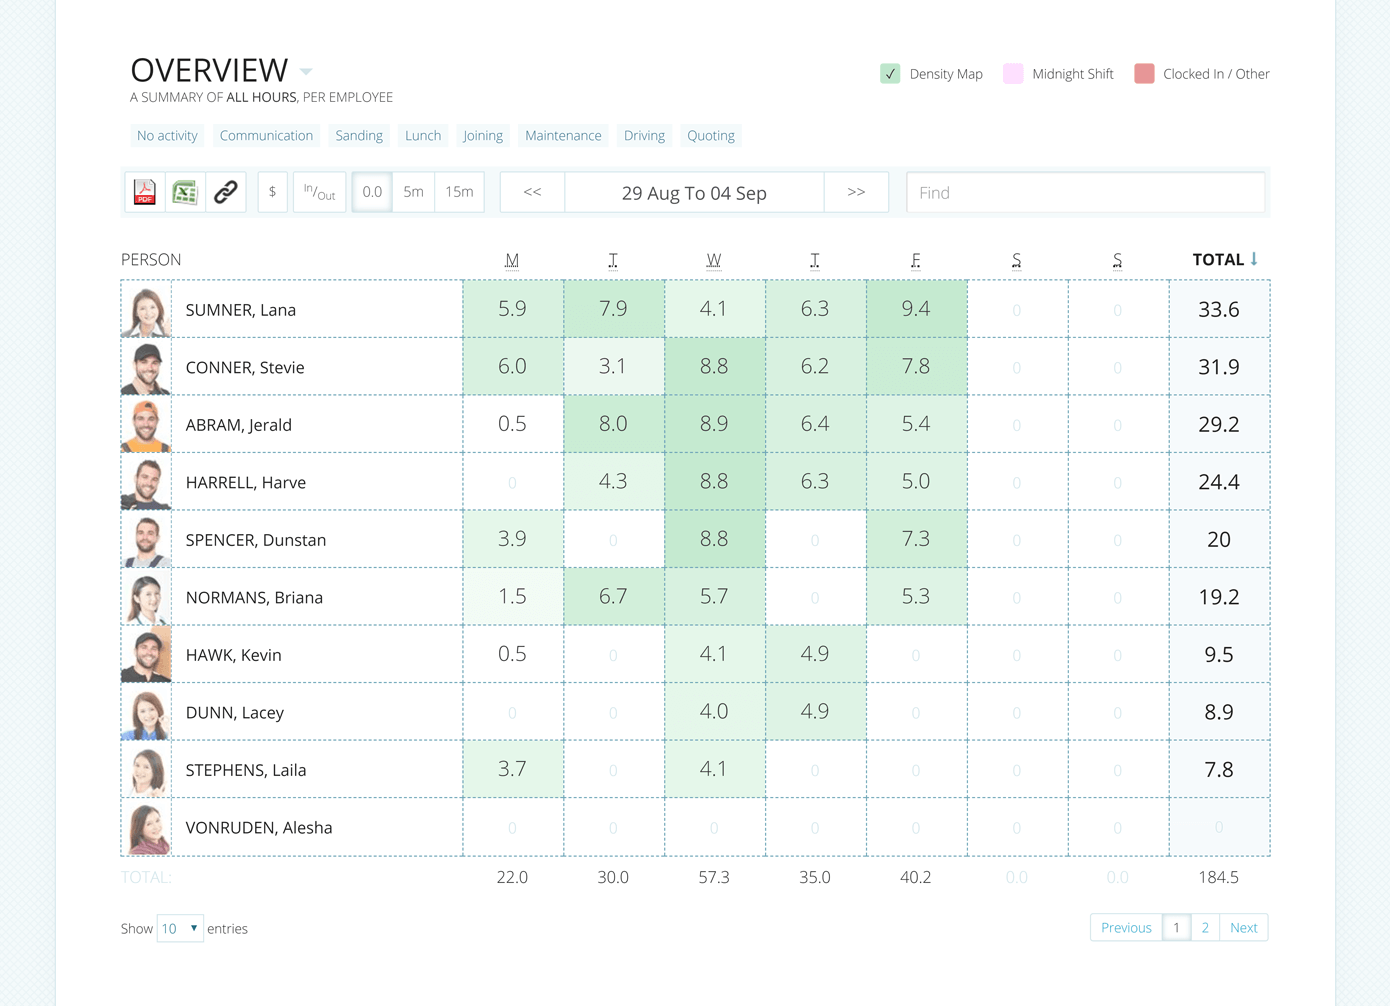Image resolution: width=1390 pixels, height=1006 pixels.
Task: Open the OVERVIEW title dropdown
Action: [x=306, y=72]
